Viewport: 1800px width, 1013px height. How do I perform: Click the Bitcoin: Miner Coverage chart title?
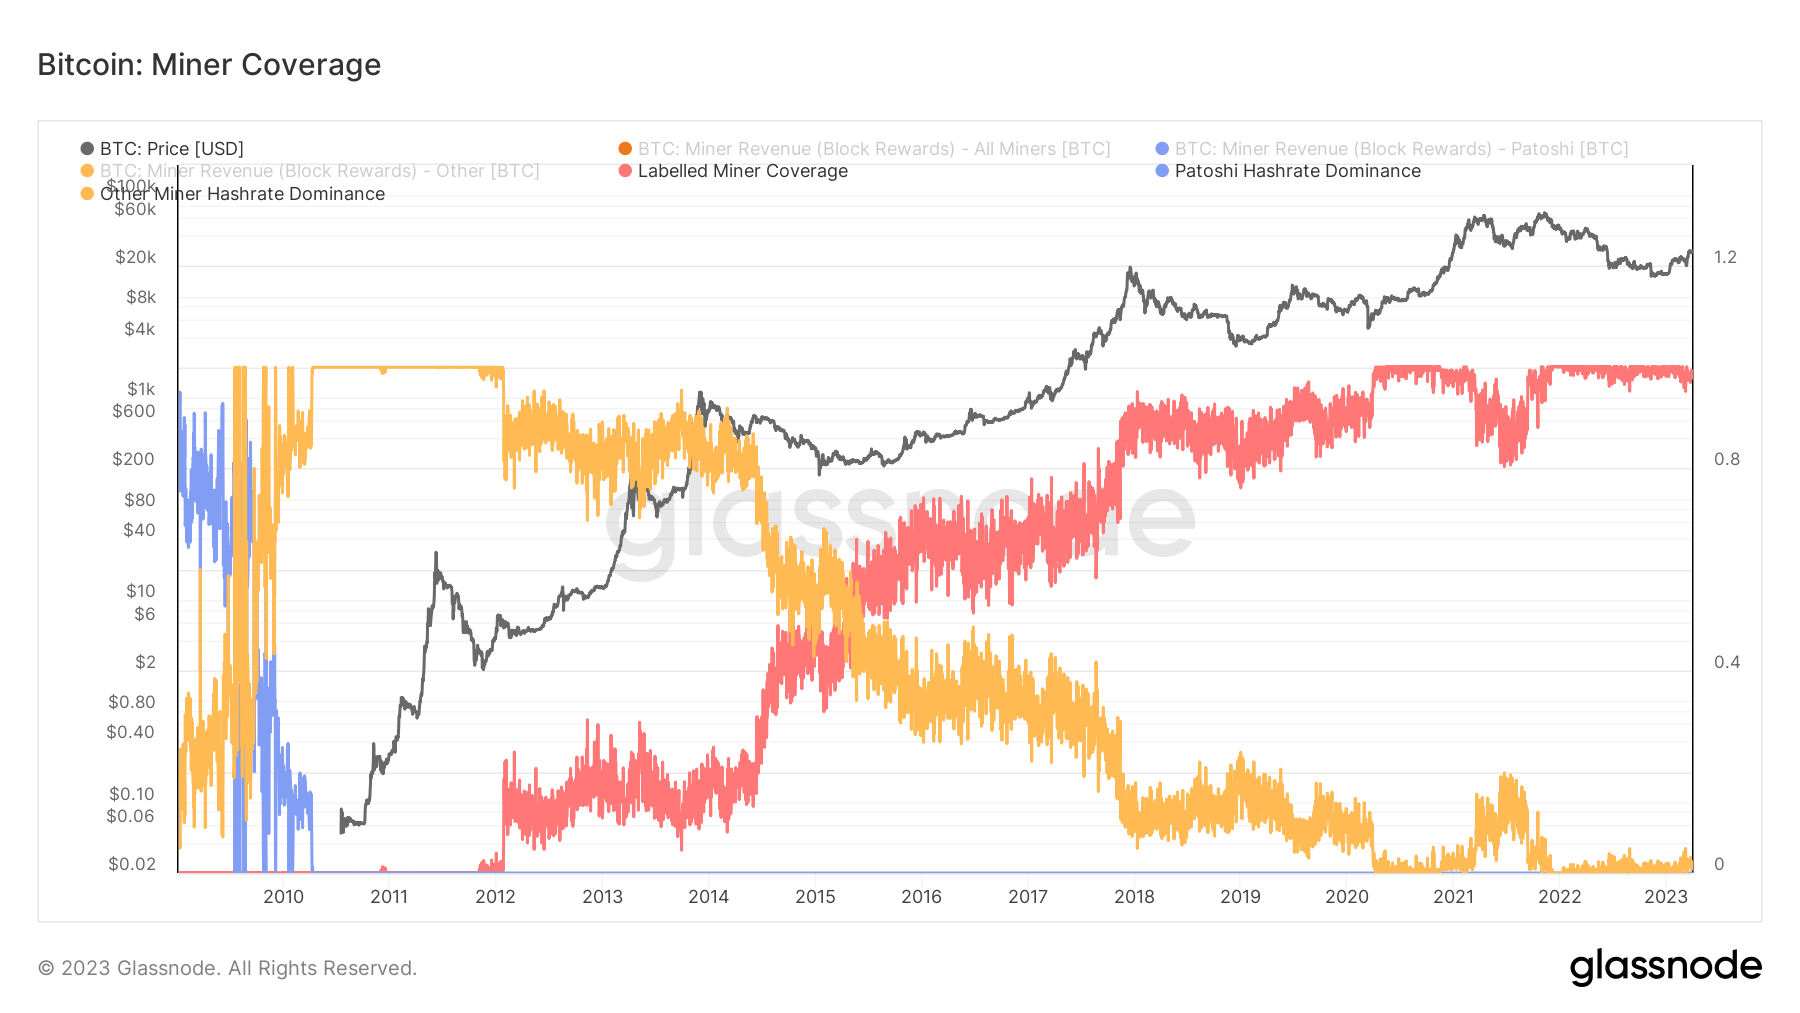pos(209,65)
